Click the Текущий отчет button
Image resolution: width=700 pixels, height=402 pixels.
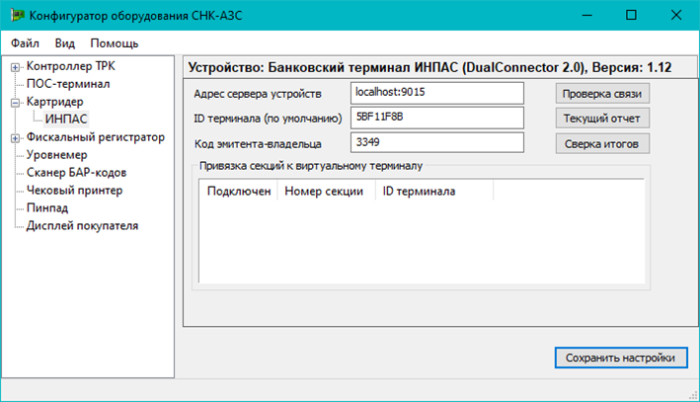(601, 118)
